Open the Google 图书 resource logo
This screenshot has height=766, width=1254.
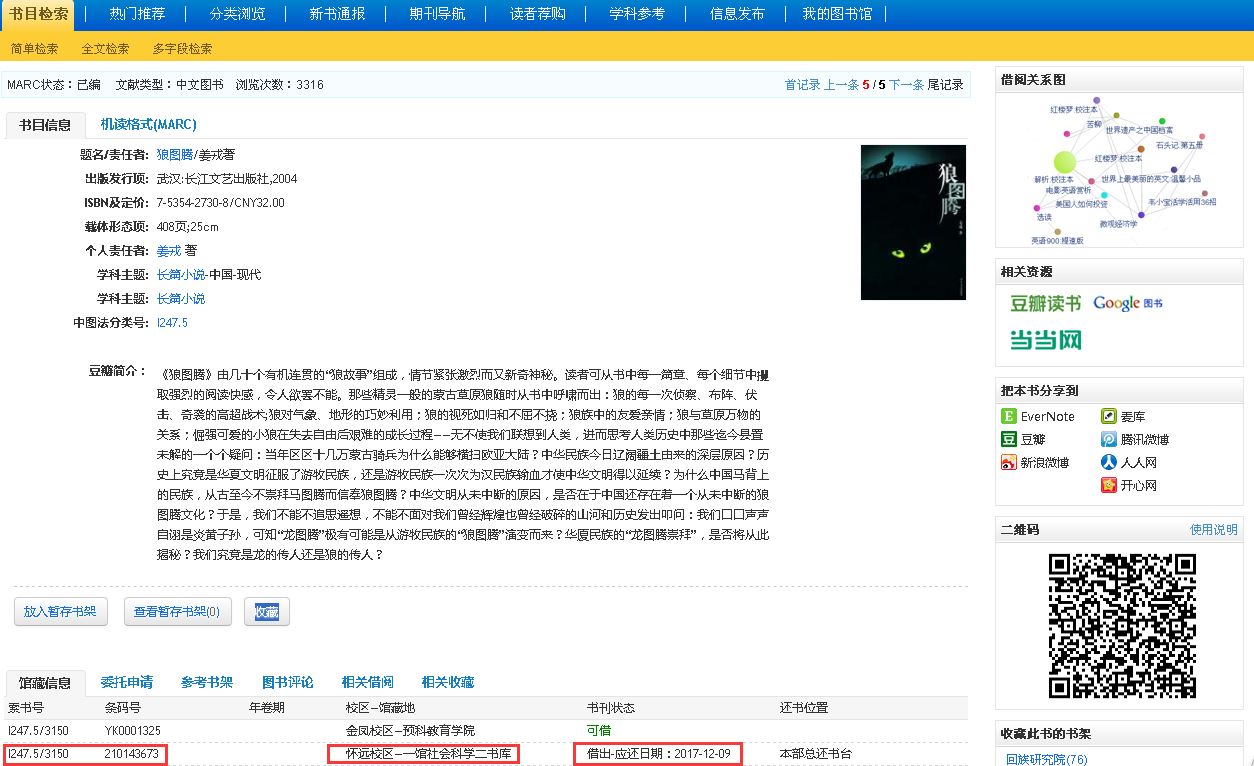1128,303
